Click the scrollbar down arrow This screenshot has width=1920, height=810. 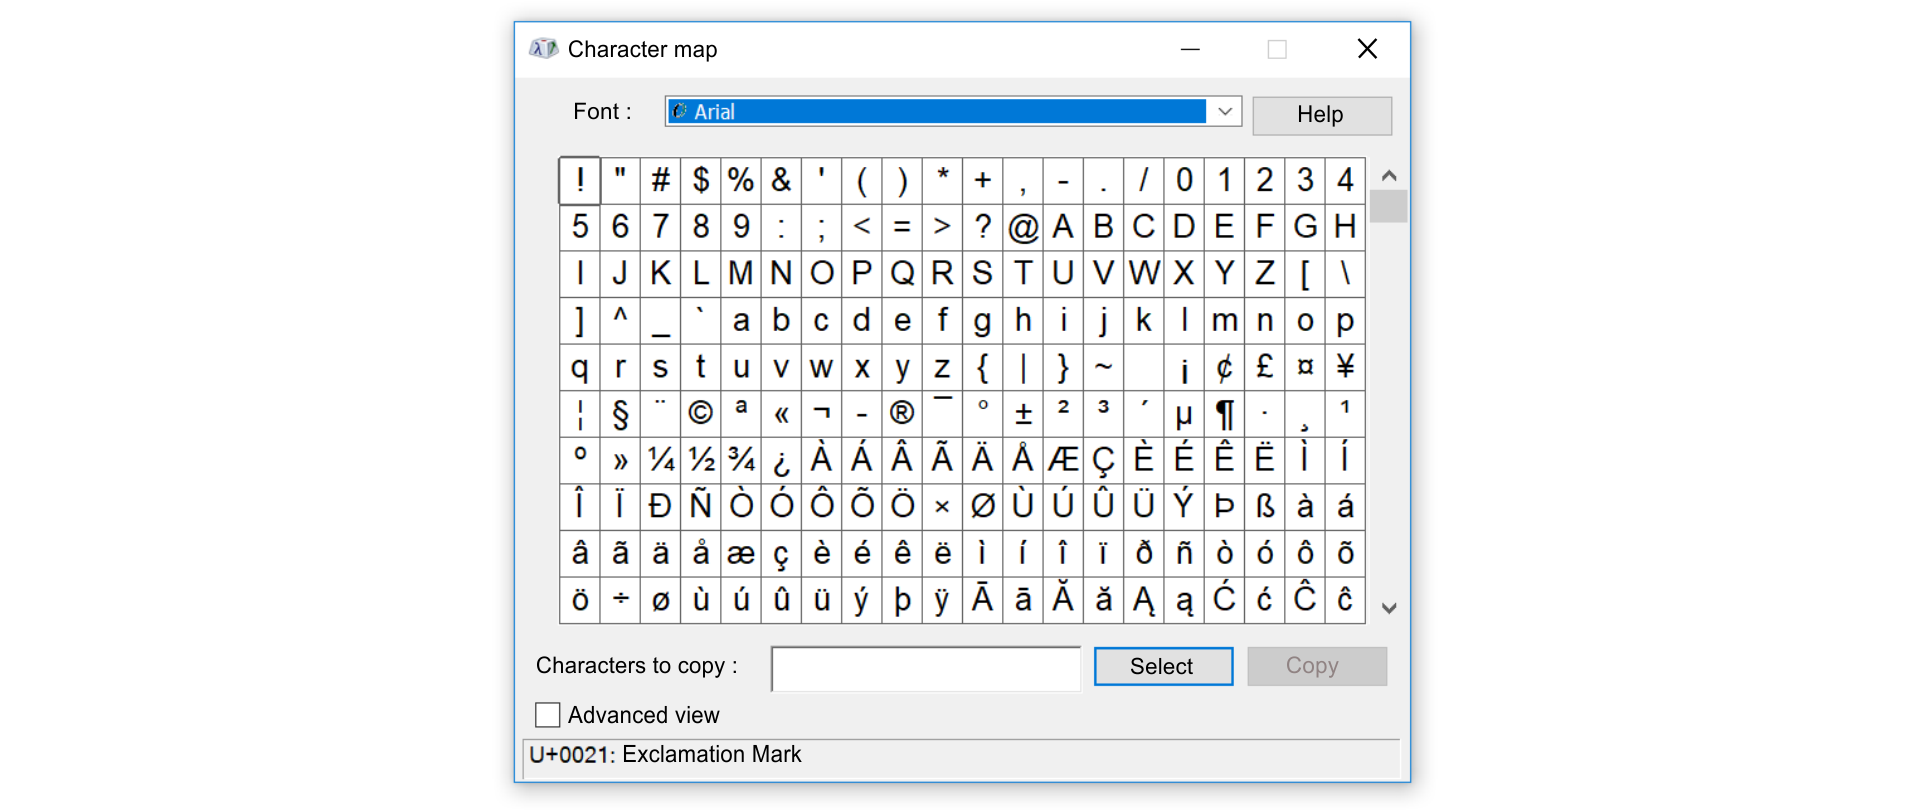click(1389, 607)
